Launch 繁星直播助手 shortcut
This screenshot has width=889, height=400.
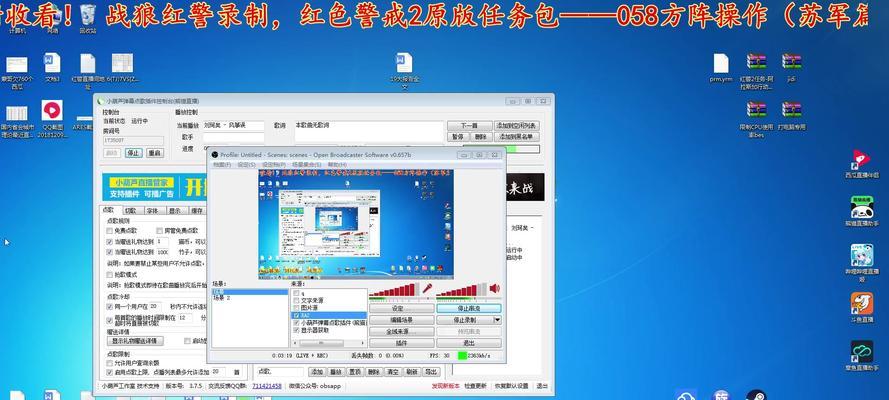pos(861,355)
